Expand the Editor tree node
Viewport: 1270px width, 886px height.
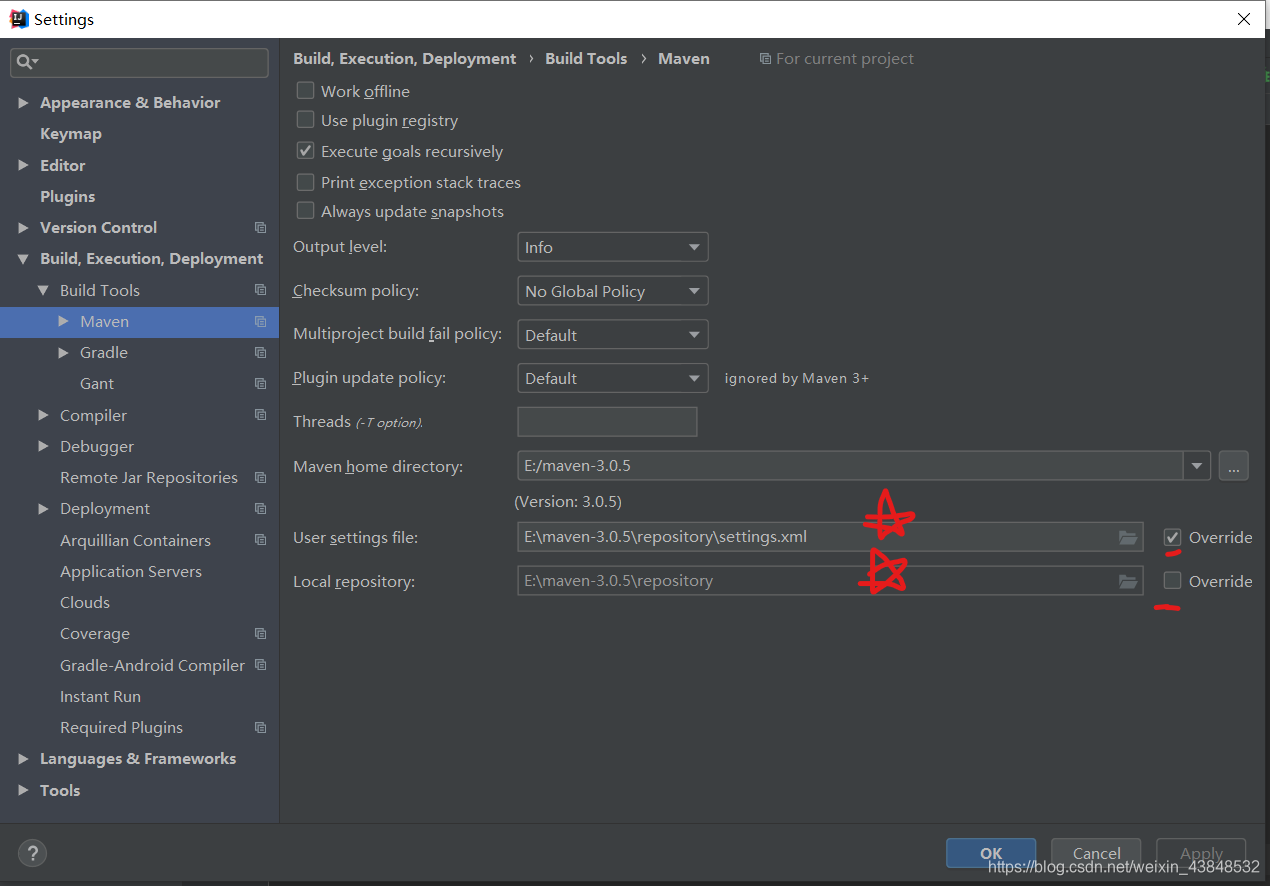(x=23, y=165)
